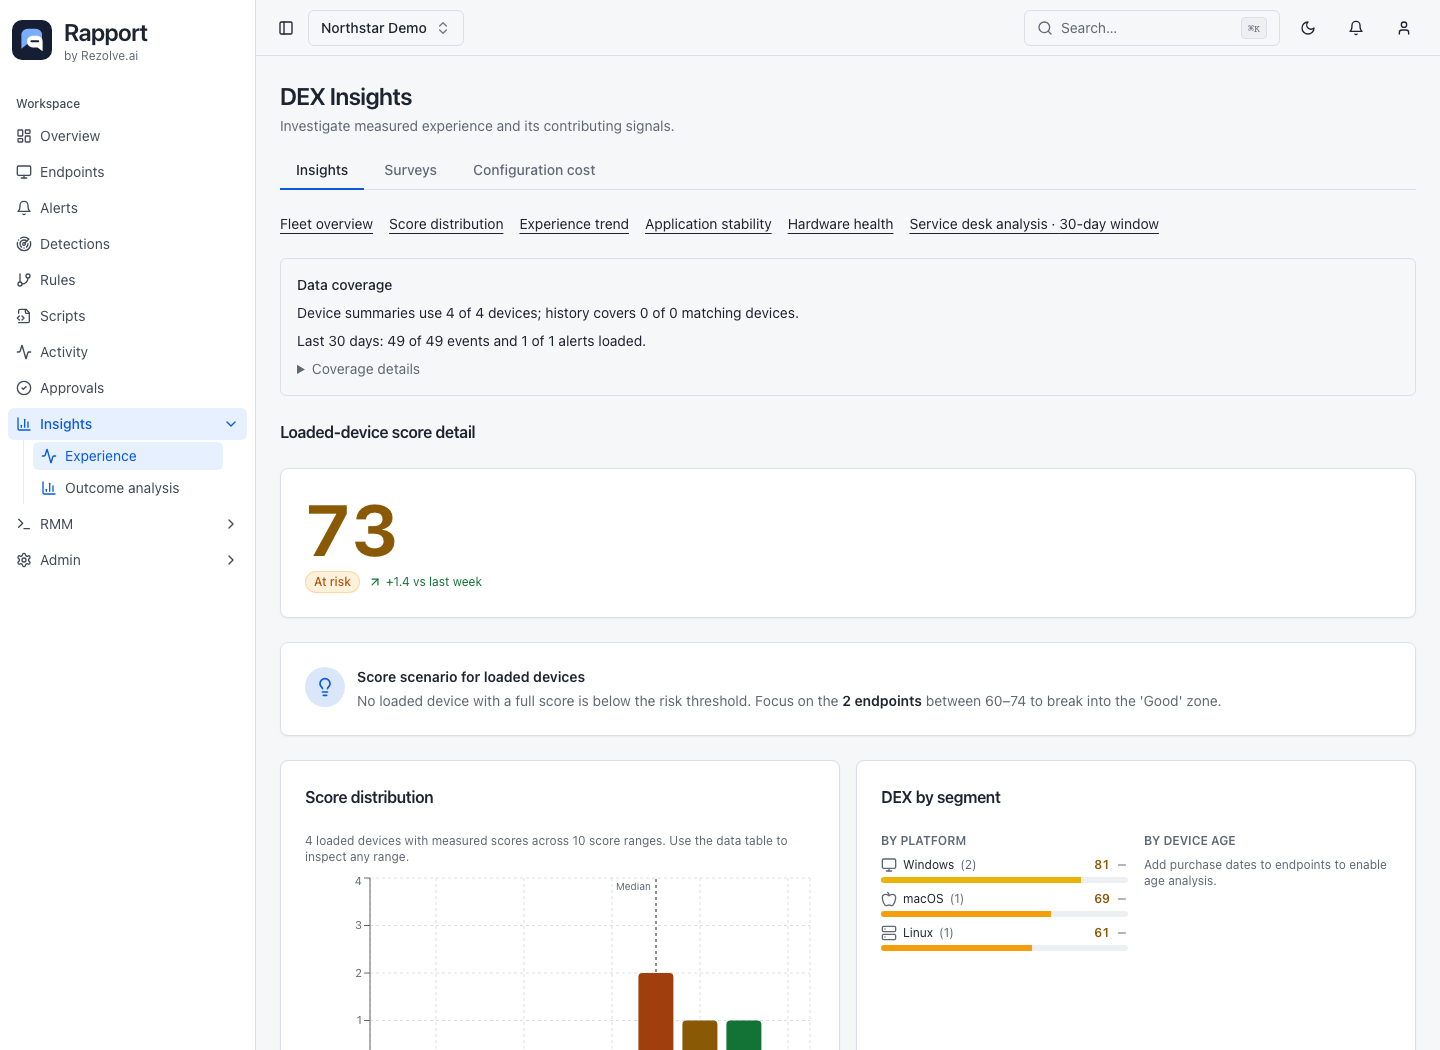Click the macOS score progress bar
Viewport: 1440px width, 1050px height.
pyautogui.click(x=1004, y=914)
